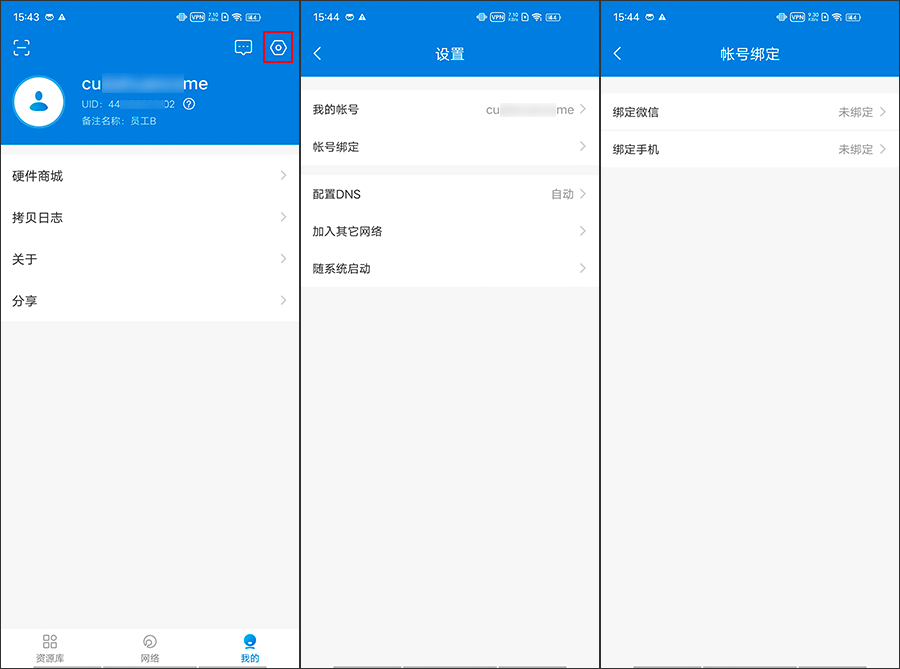Open the QR code scan icon
Viewport: 900px width, 669px height.
[22, 47]
